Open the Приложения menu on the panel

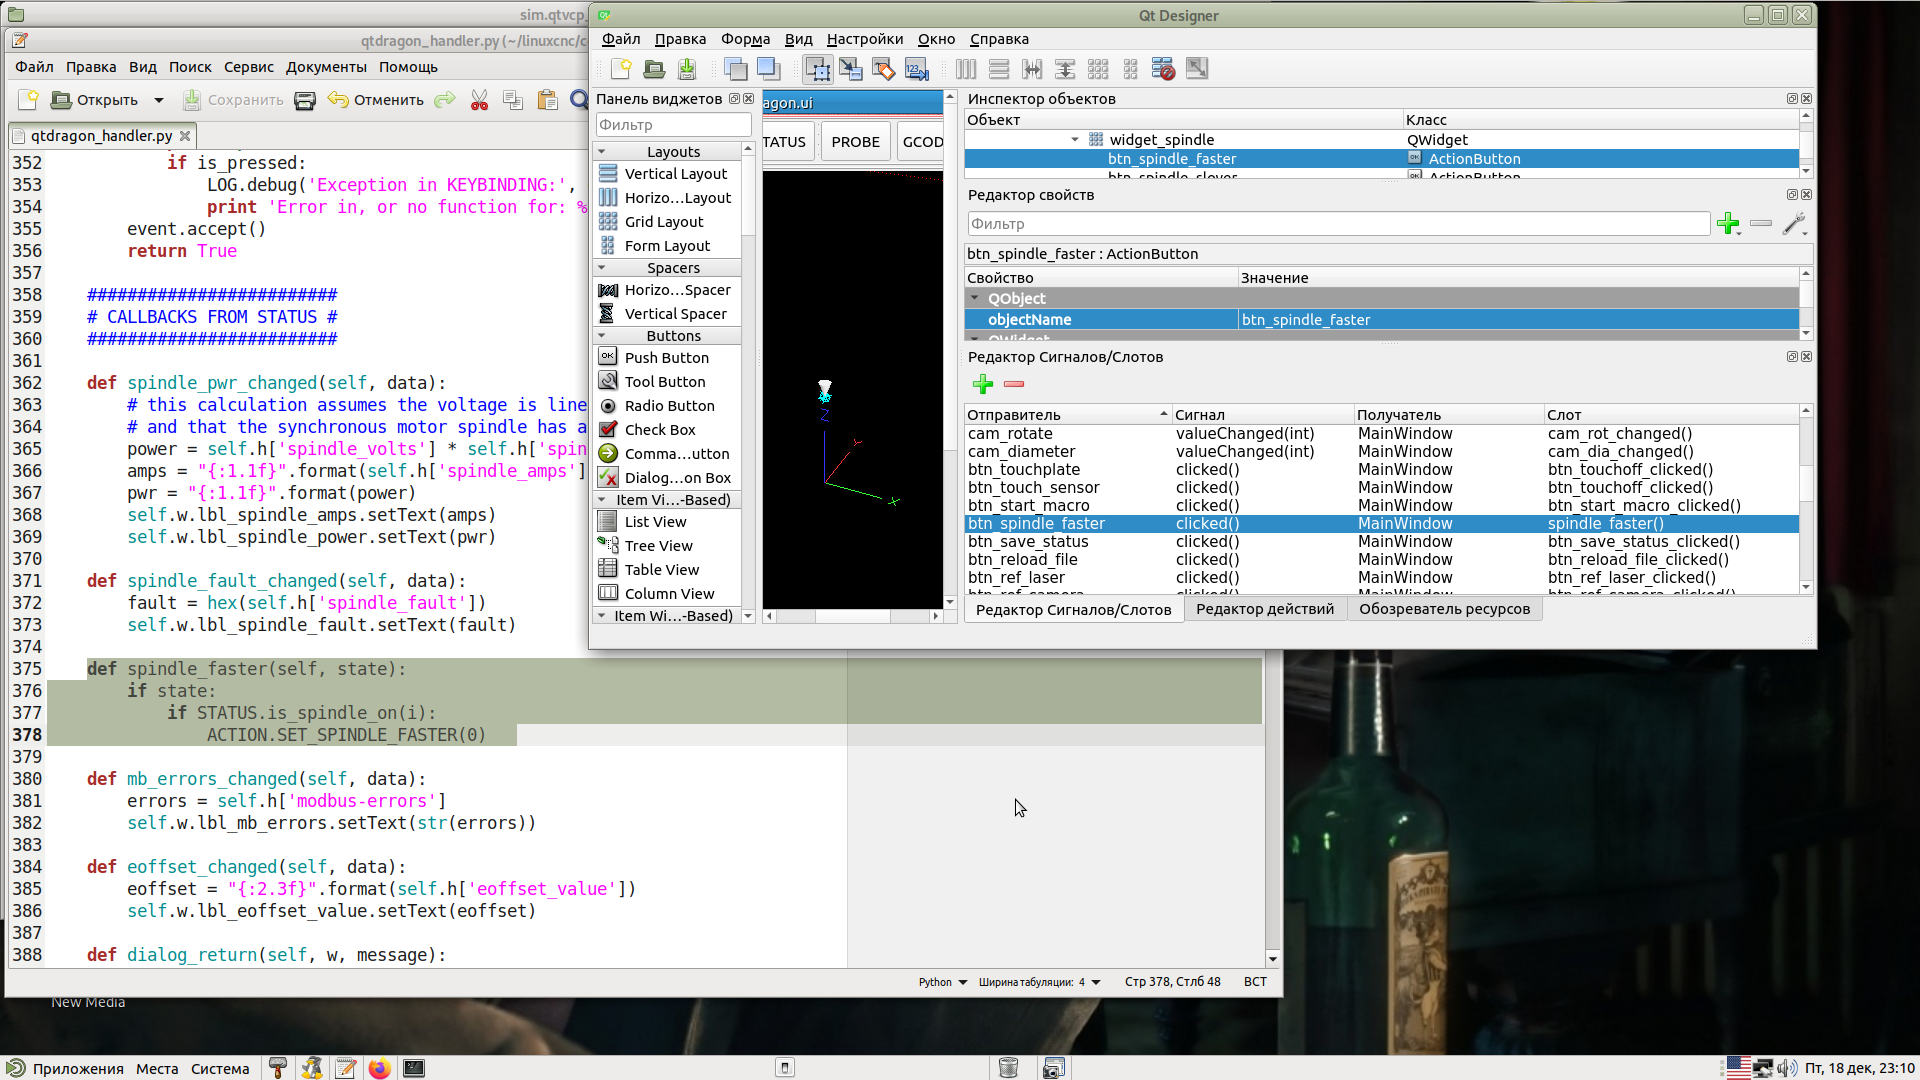66,1068
